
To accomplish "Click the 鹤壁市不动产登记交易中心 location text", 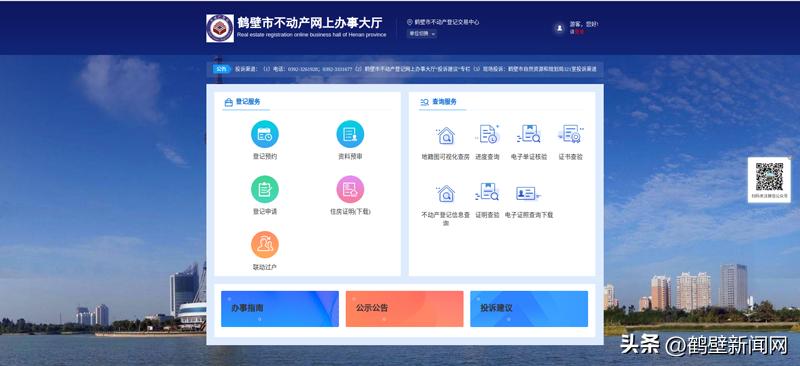I will point(447,22).
